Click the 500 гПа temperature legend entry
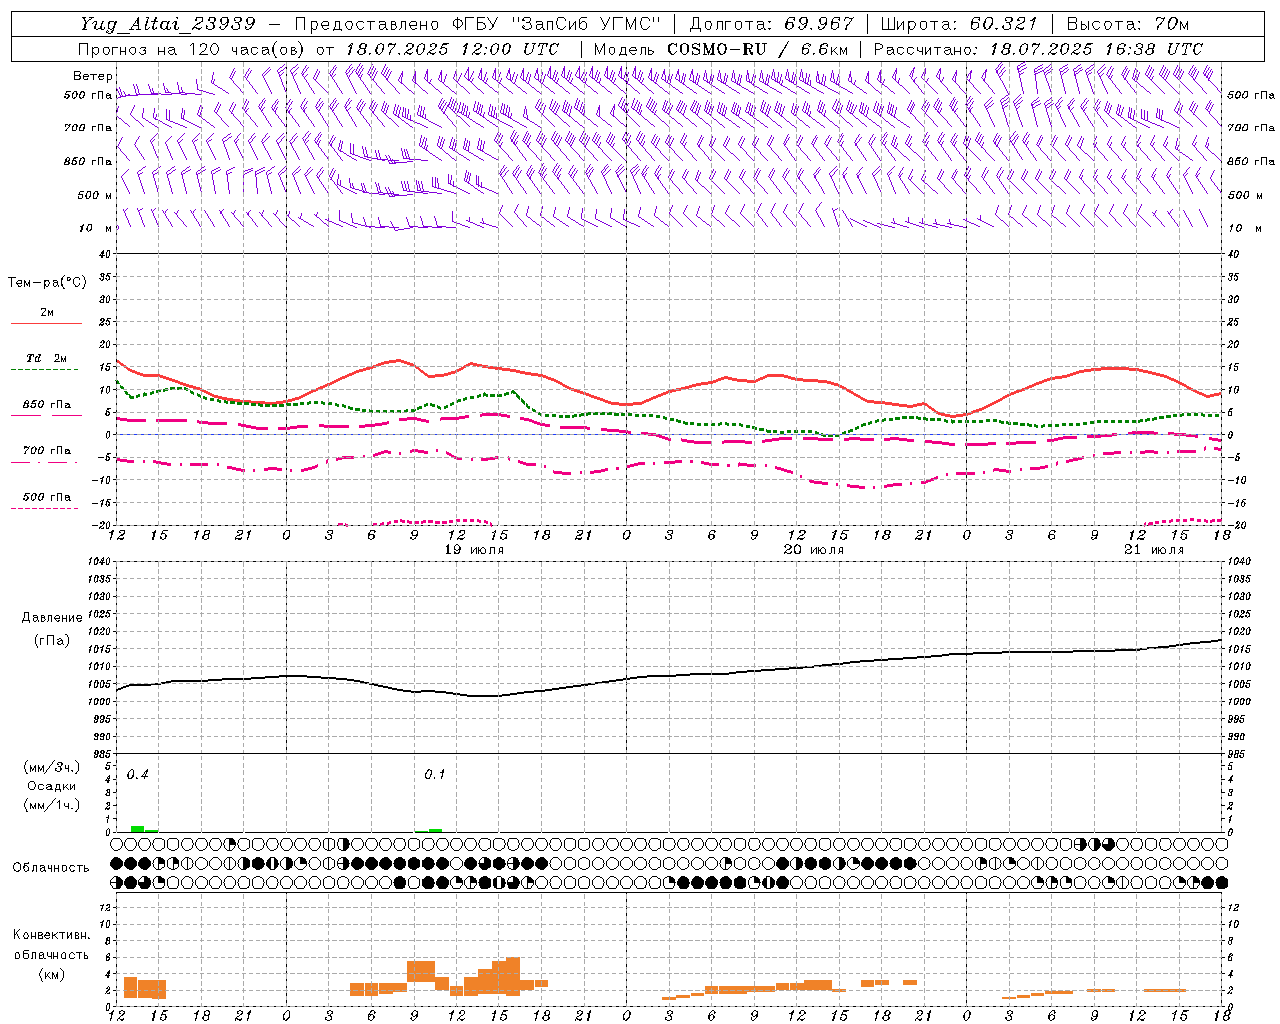This screenshot has width=1280, height=1024. (46, 497)
